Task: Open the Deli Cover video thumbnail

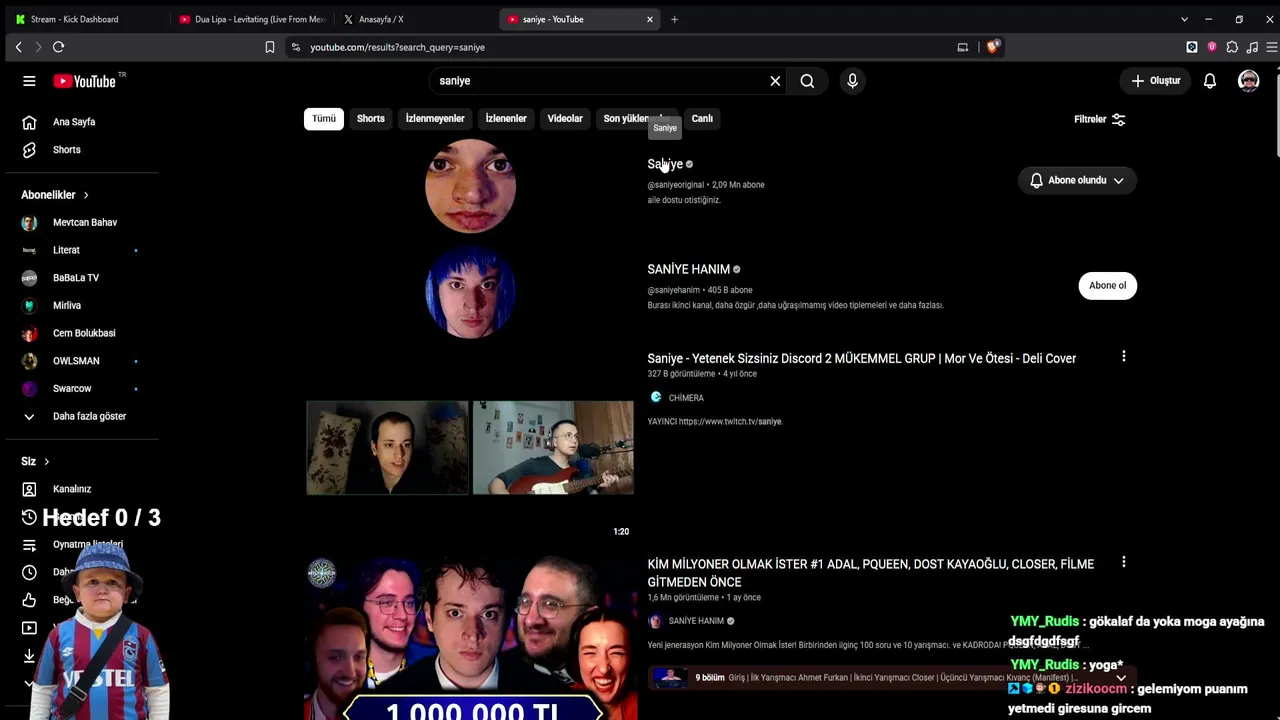Action: point(470,447)
